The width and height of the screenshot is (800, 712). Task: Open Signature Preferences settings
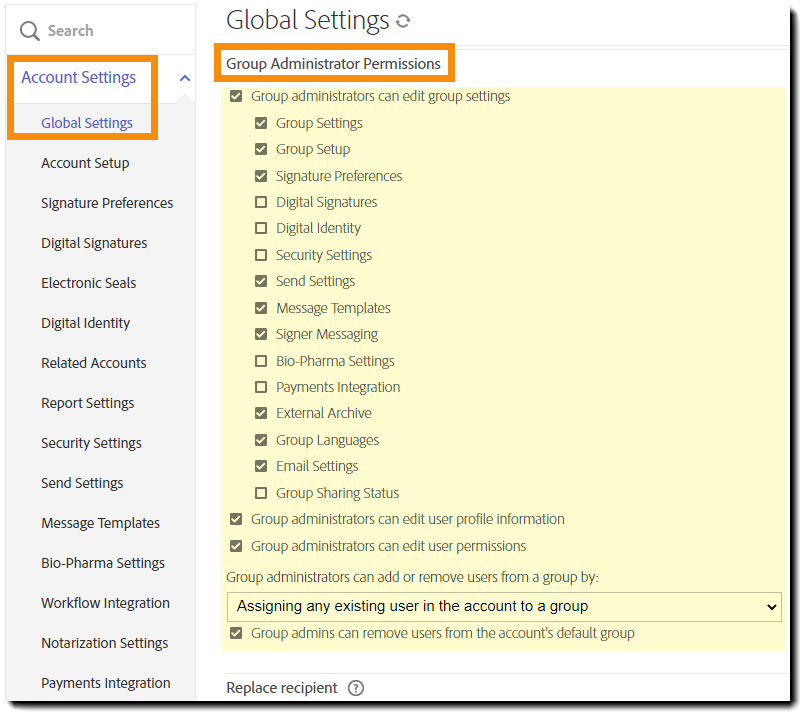point(107,202)
